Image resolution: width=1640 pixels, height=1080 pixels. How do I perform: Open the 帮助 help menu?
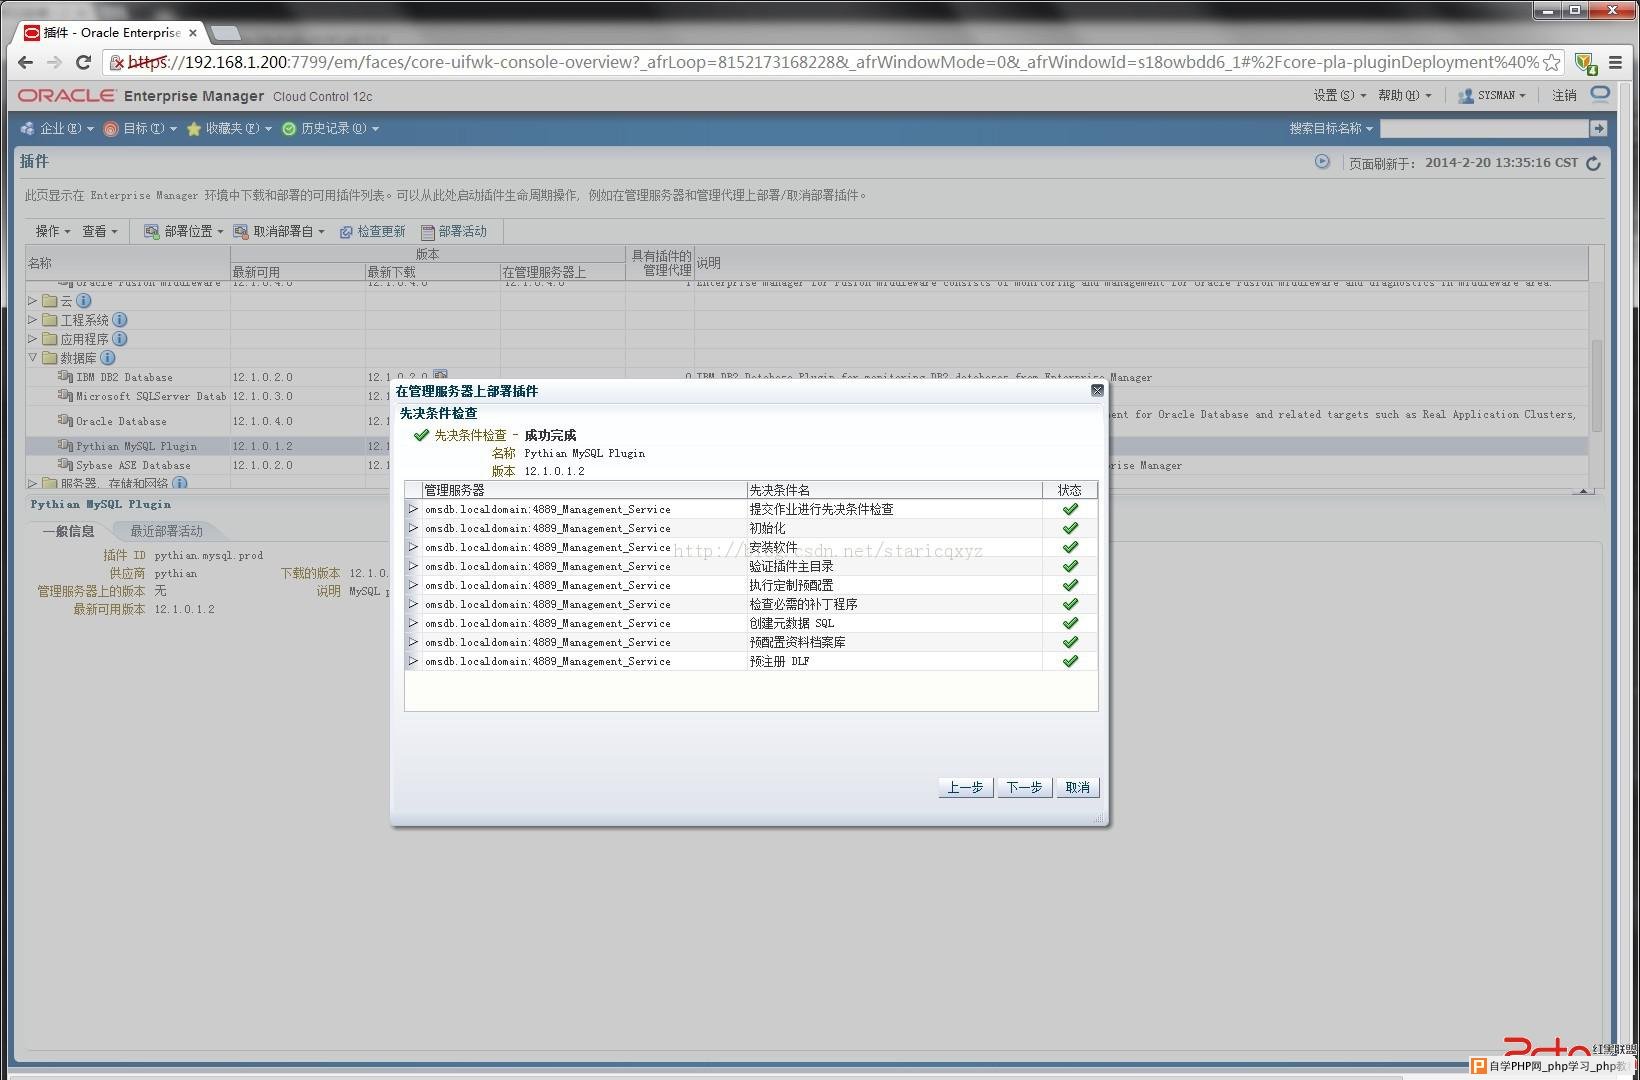[1405, 96]
